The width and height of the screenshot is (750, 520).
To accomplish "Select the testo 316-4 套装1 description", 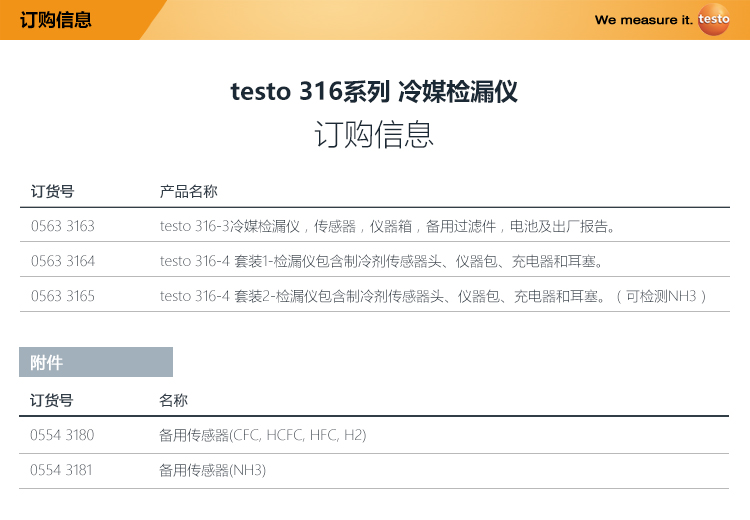I will pos(381,261).
